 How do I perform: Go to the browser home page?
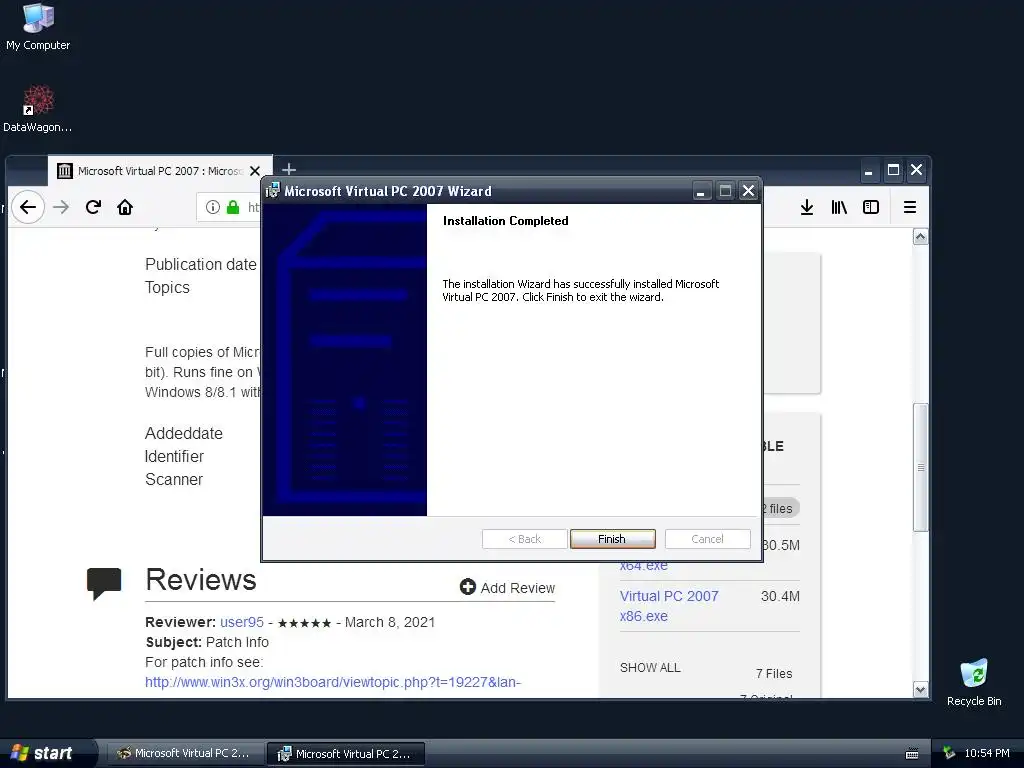tap(125, 207)
